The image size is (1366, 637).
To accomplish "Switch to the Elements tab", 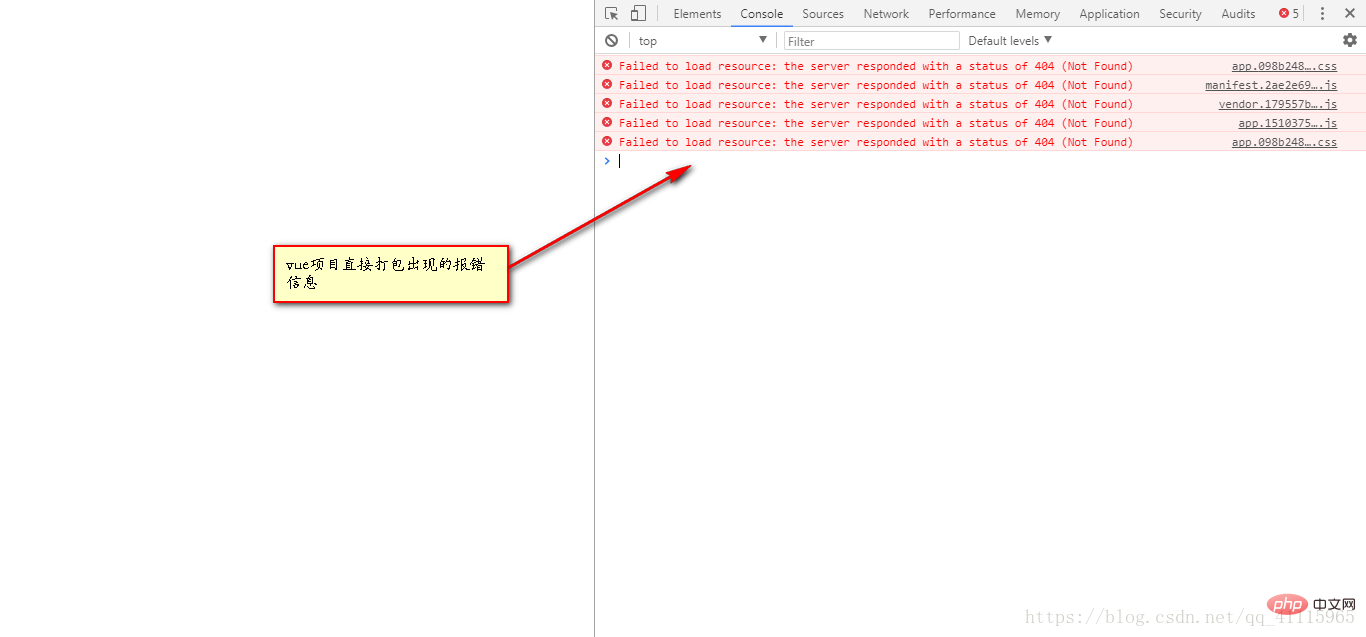I will [x=697, y=14].
